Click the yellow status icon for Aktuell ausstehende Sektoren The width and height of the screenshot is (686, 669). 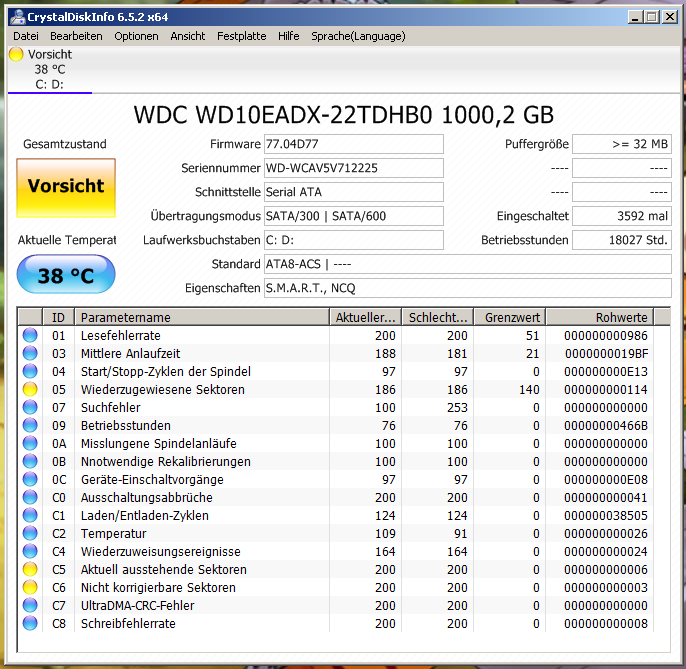pos(30,569)
